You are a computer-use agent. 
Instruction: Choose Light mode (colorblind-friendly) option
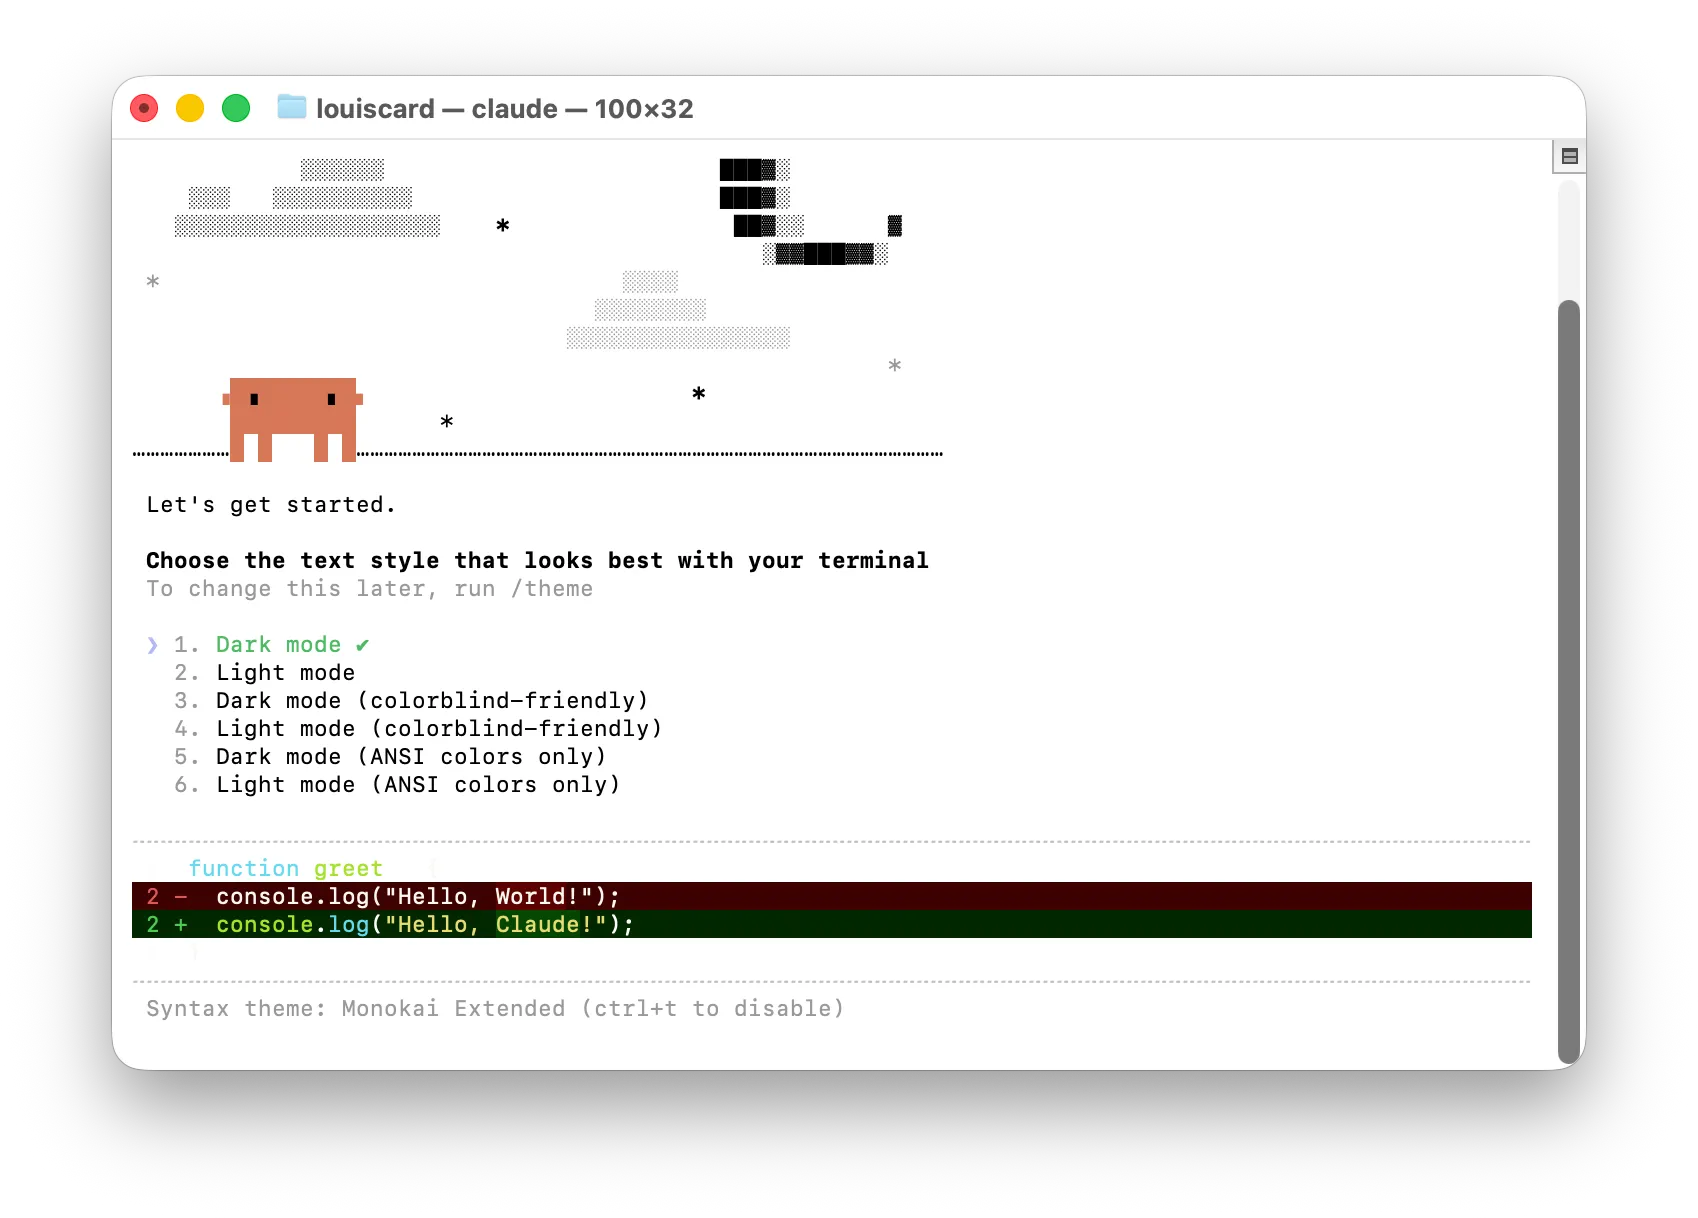(x=418, y=729)
